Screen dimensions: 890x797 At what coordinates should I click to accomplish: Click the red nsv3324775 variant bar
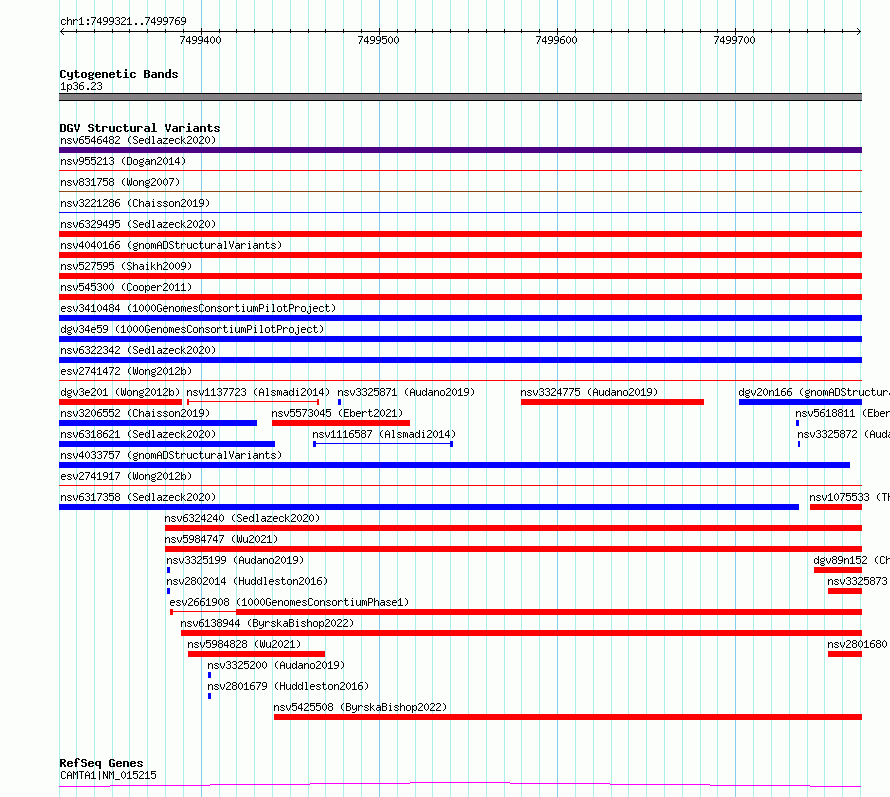point(612,402)
